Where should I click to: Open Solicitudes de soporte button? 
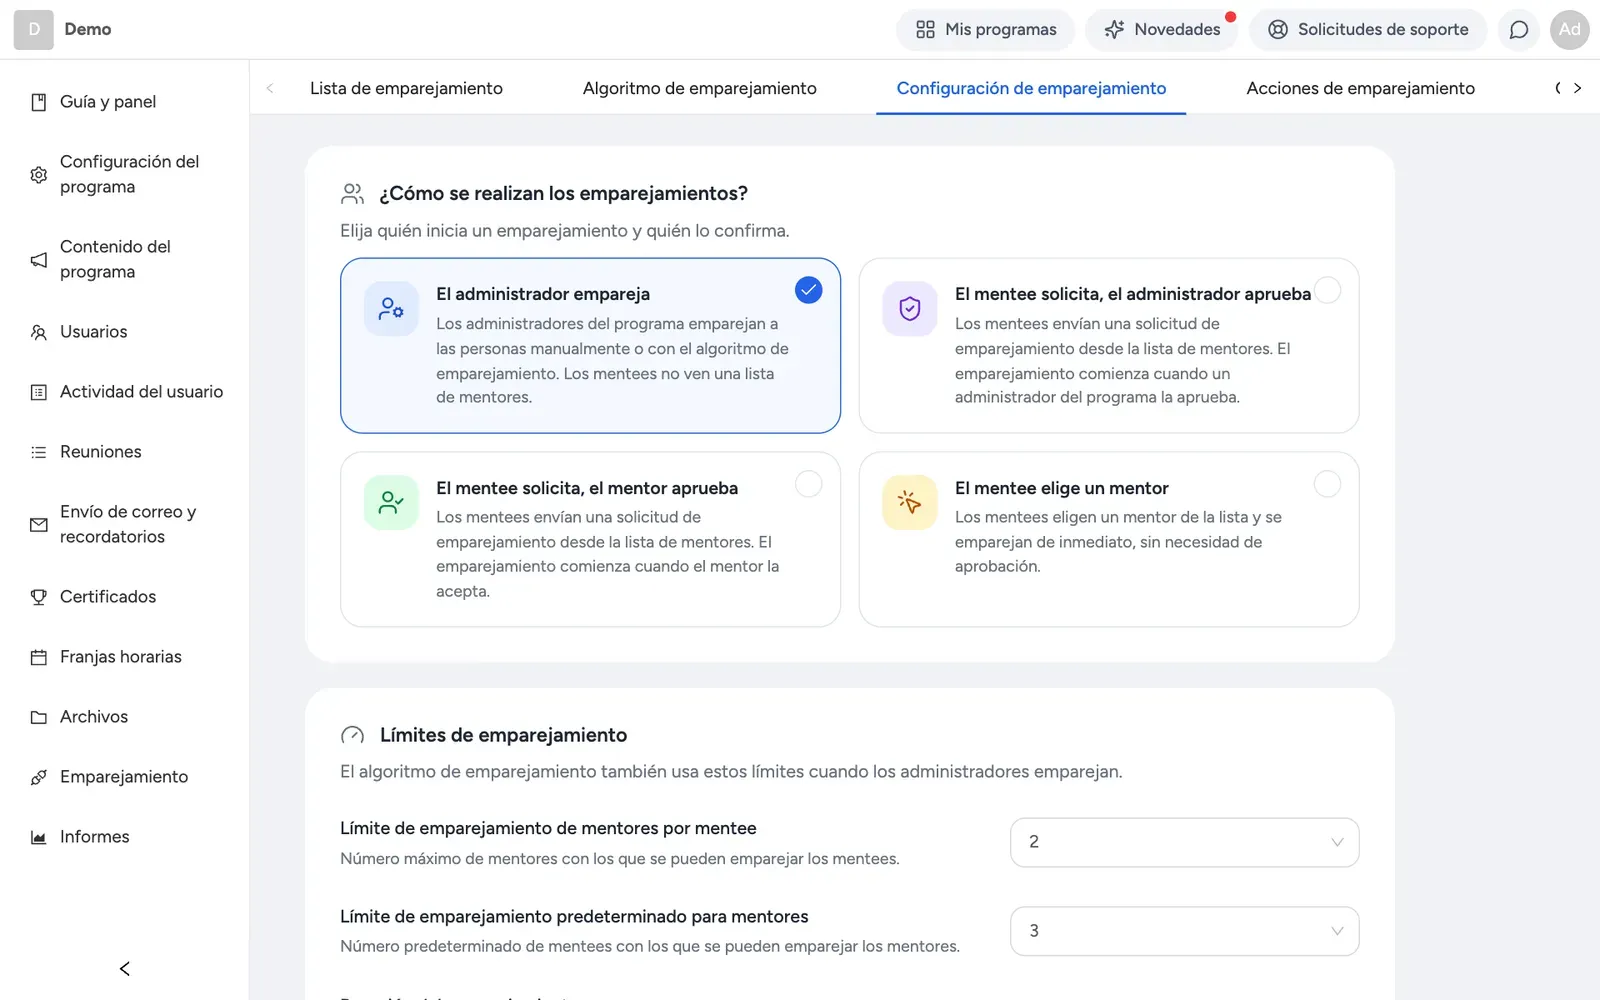(x=1368, y=30)
